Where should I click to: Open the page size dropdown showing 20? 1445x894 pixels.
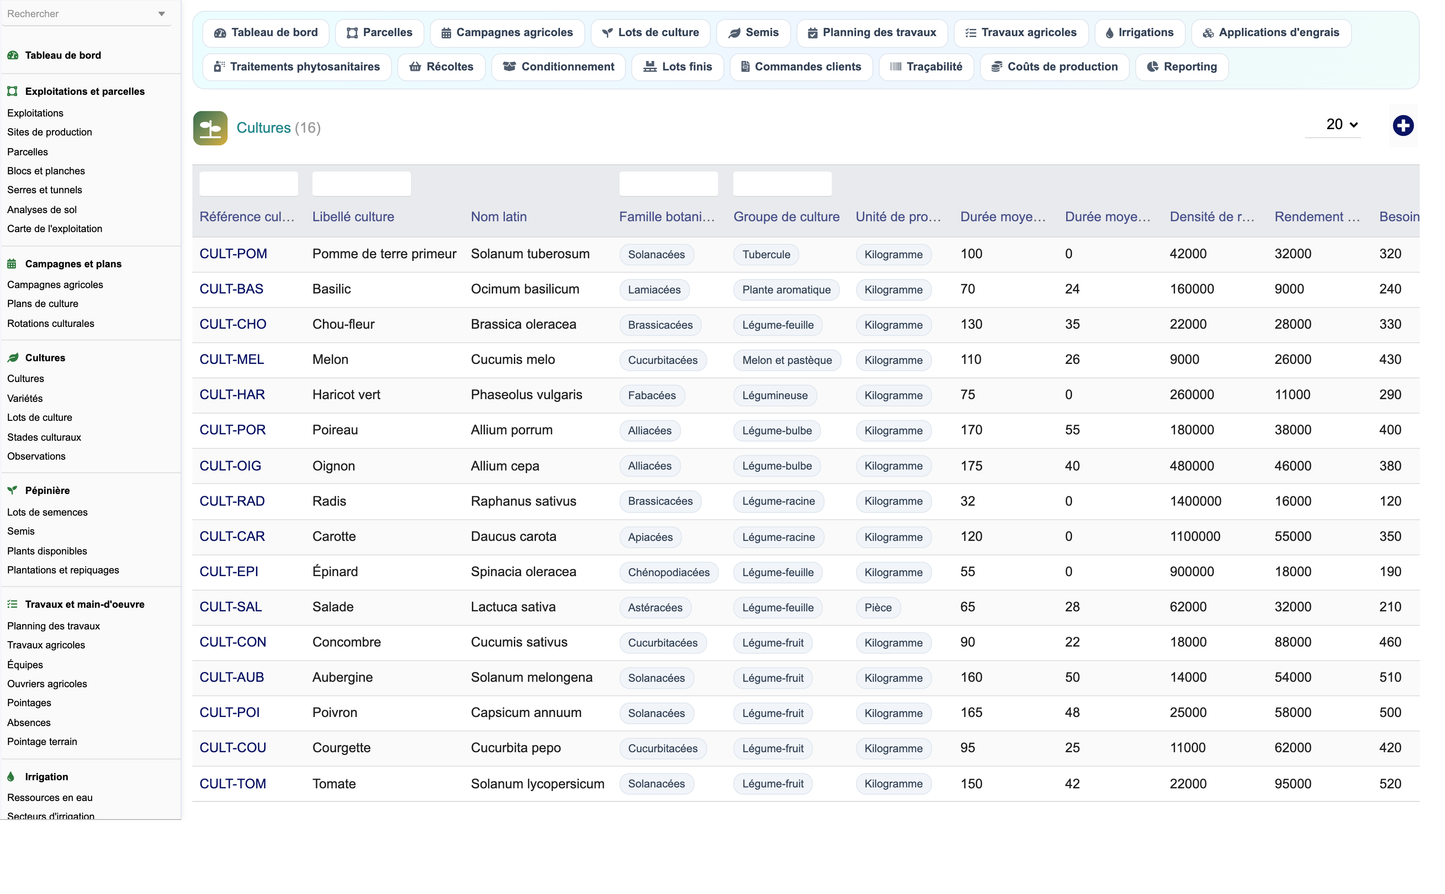point(1333,125)
